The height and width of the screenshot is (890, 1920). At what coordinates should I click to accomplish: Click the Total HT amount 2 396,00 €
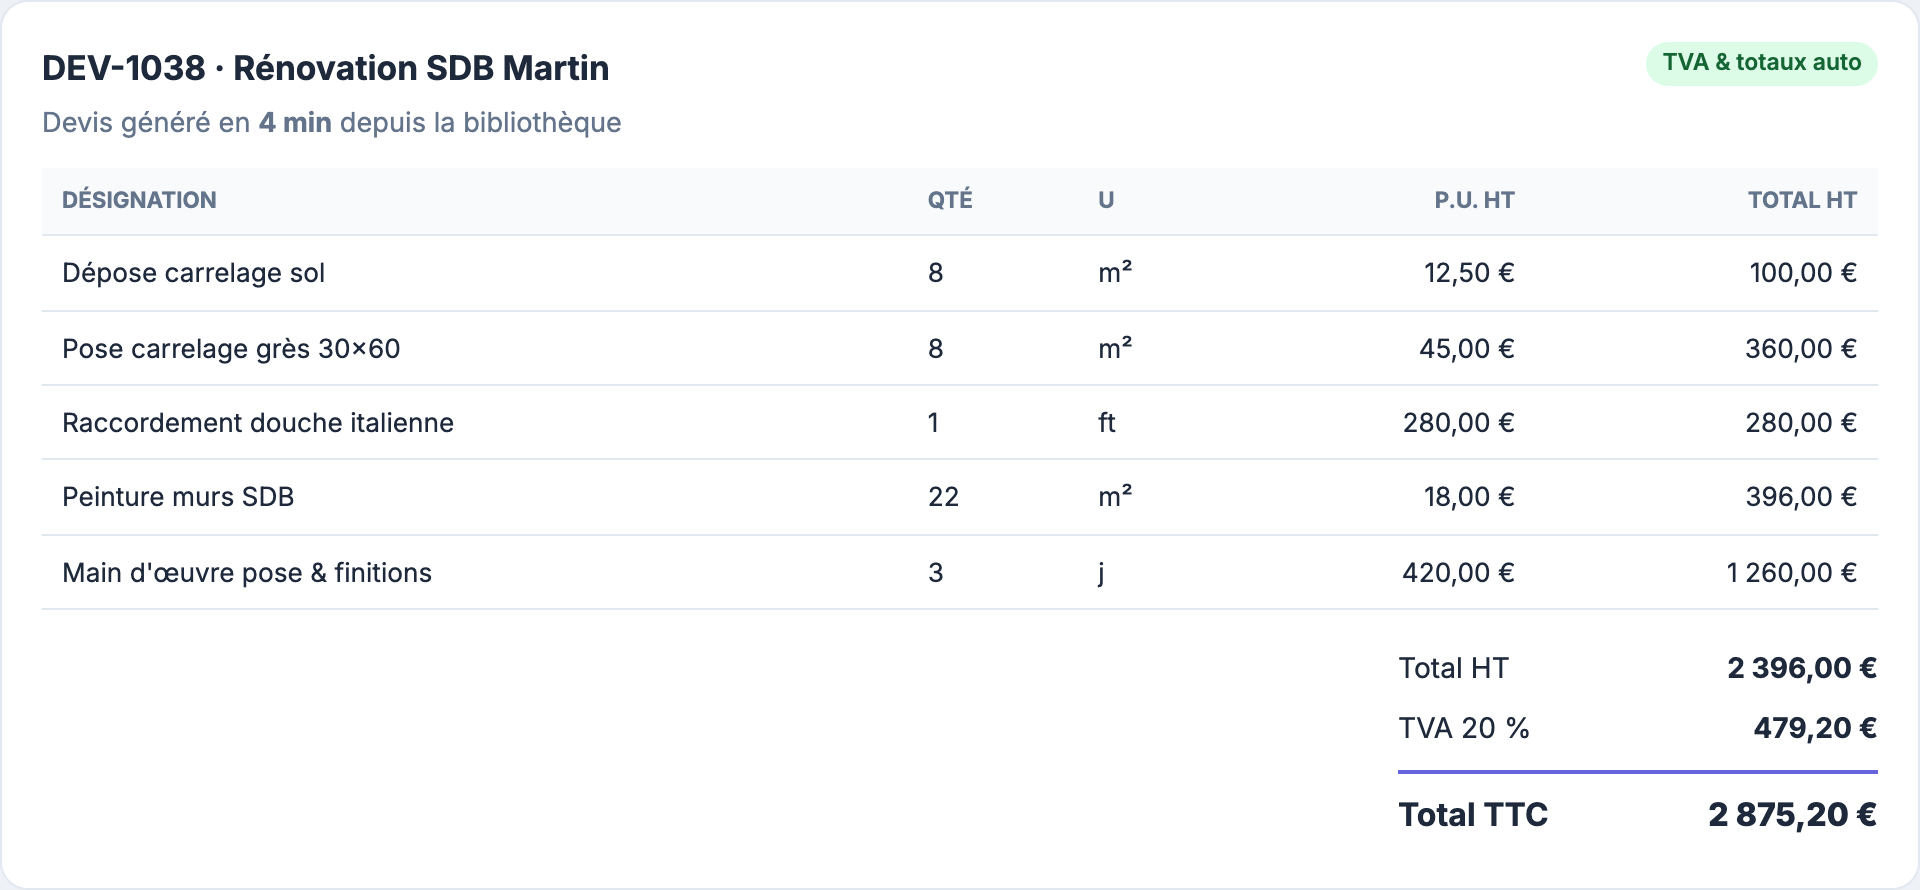(x=1802, y=668)
